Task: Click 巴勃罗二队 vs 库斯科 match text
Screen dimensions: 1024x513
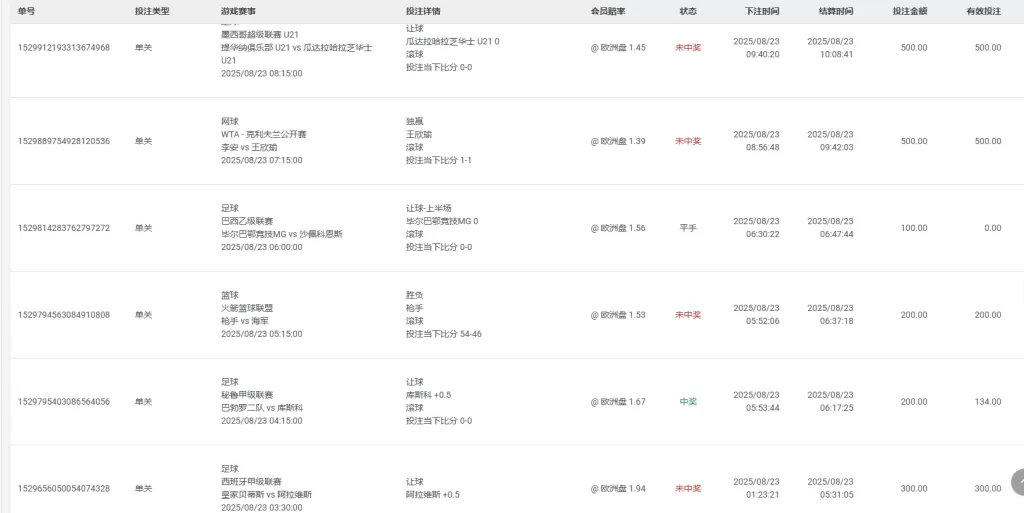Action: point(262,408)
